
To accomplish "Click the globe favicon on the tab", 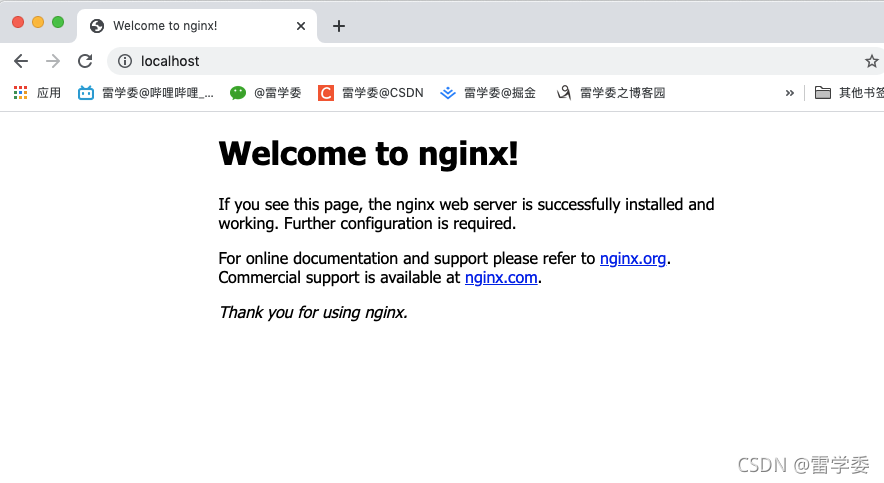I will pos(97,26).
